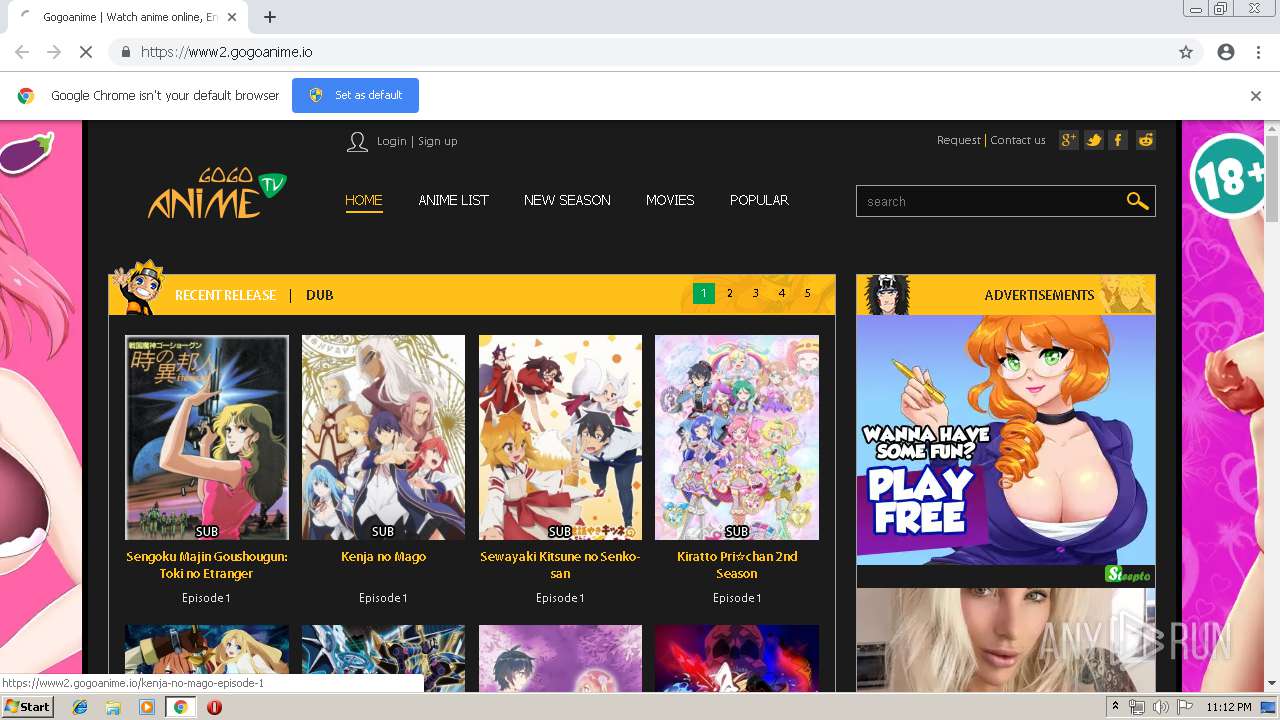Open the Twitter social icon

(1094, 140)
